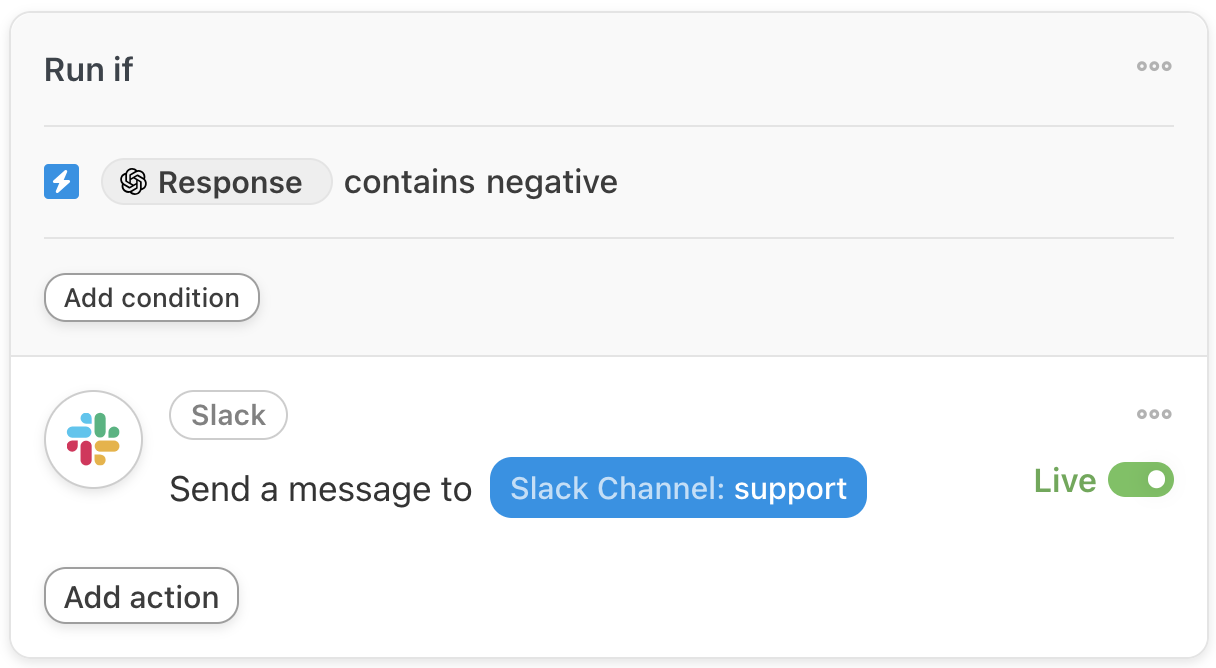The height and width of the screenshot is (668, 1216).
Task: Click the round Slack logo icon
Action: [x=94, y=440]
